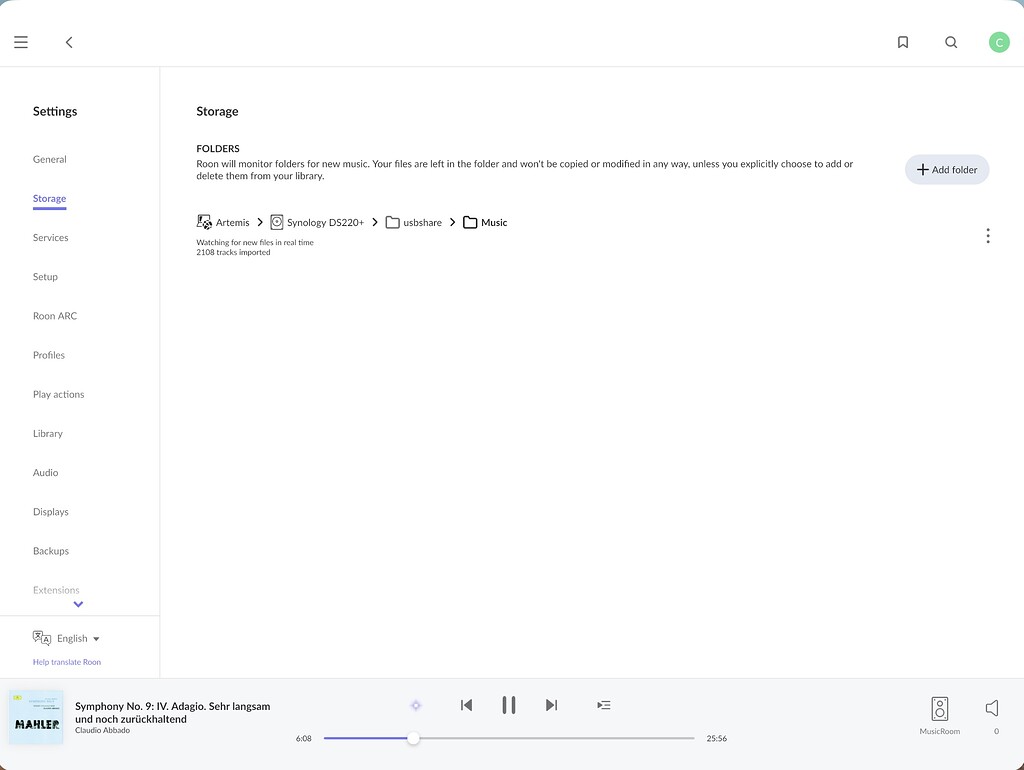Image resolution: width=1024 pixels, height=770 pixels.
Task: Open the green user profile avatar
Action: pyautogui.click(x=998, y=42)
